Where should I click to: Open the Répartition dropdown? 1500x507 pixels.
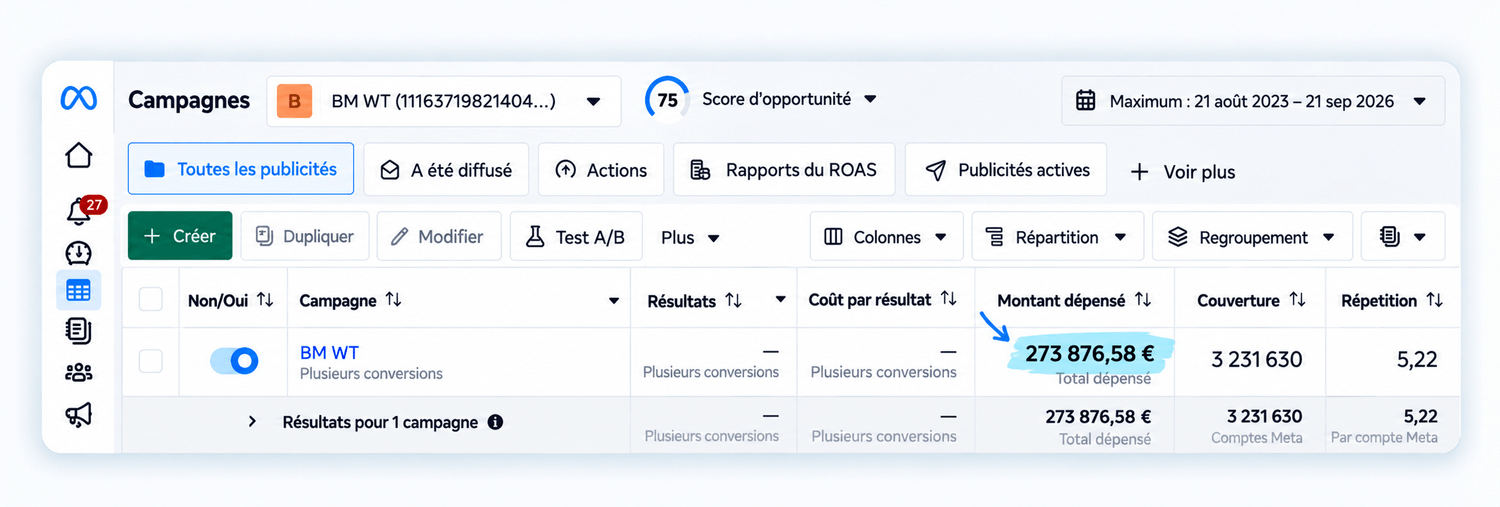pos(1057,237)
